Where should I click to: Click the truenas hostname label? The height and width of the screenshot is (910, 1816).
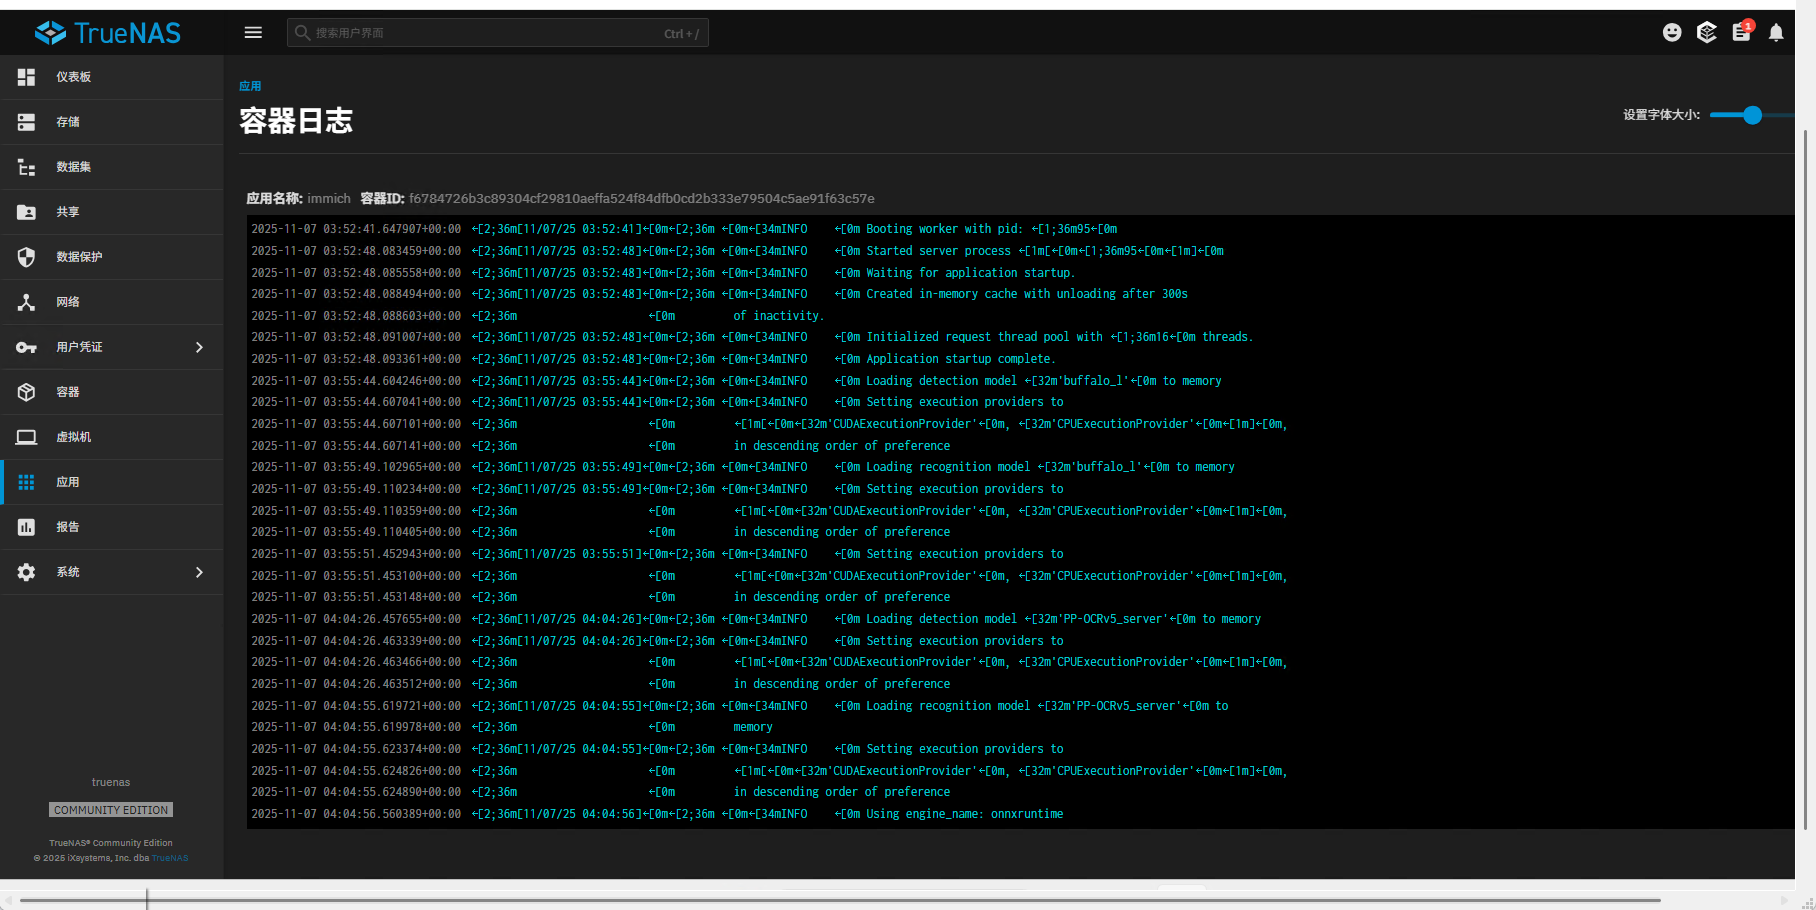(x=111, y=782)
